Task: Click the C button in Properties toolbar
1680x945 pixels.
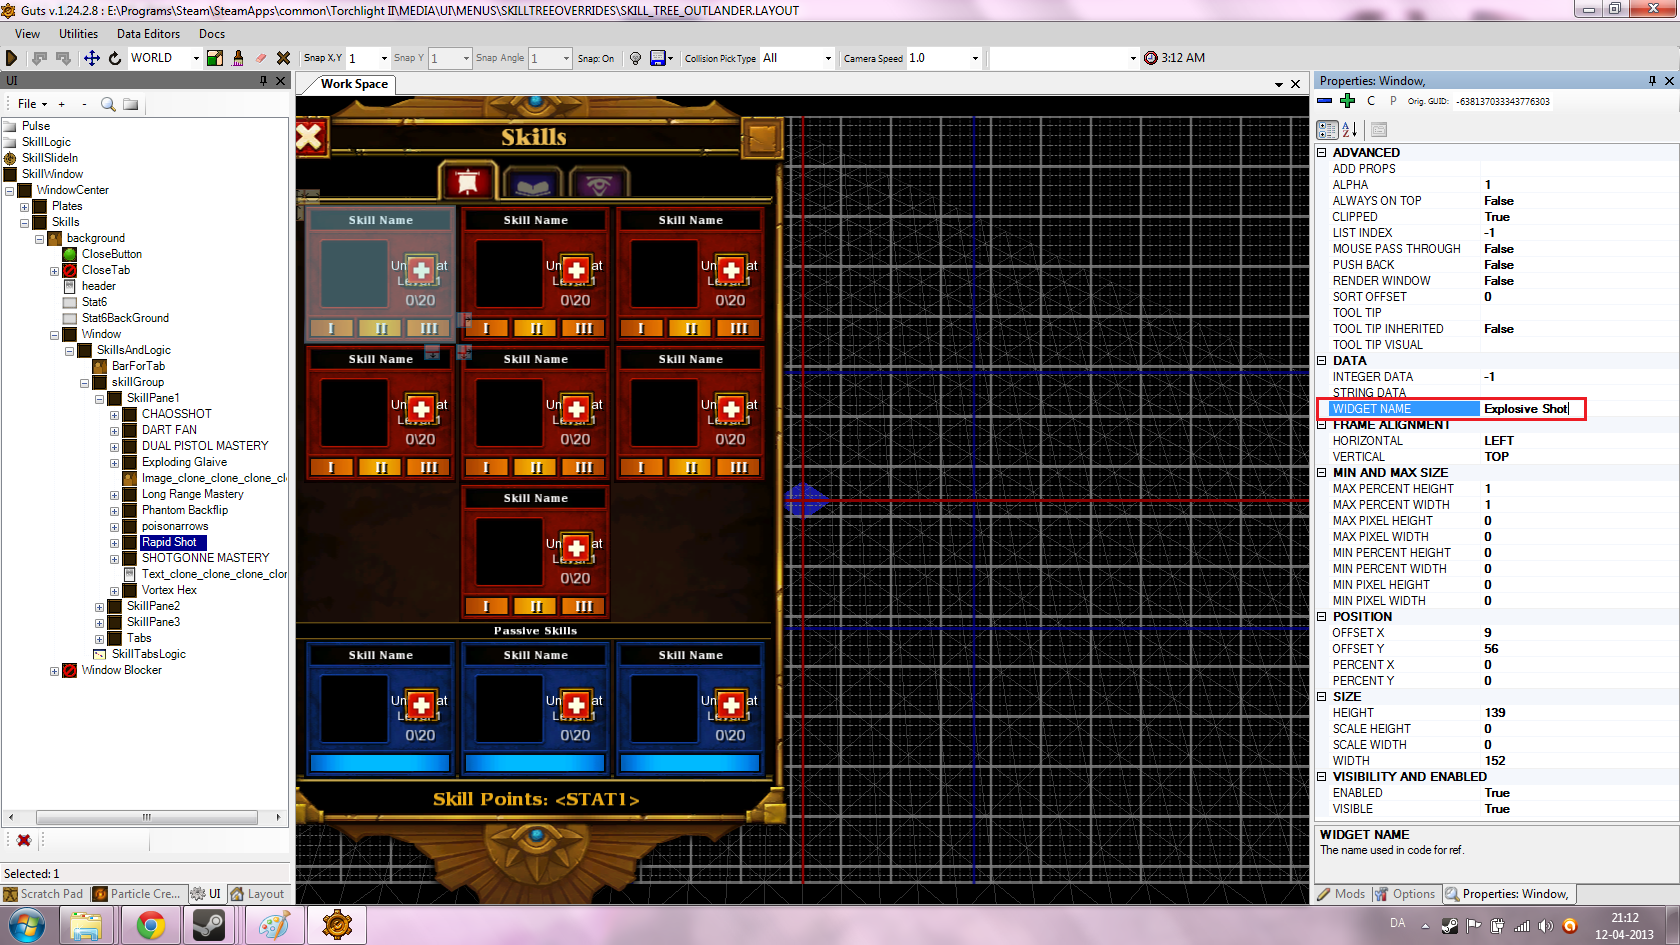Action: click(1371, 101)
